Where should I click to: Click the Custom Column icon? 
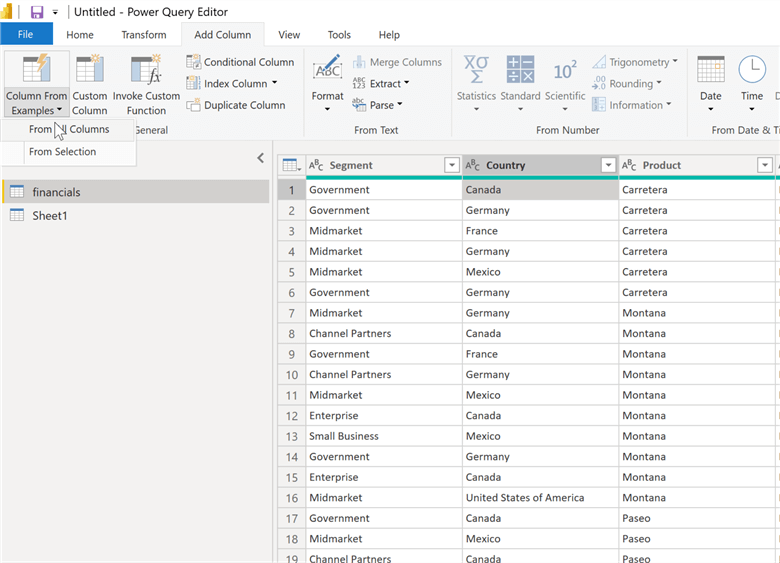pos(89,71)
